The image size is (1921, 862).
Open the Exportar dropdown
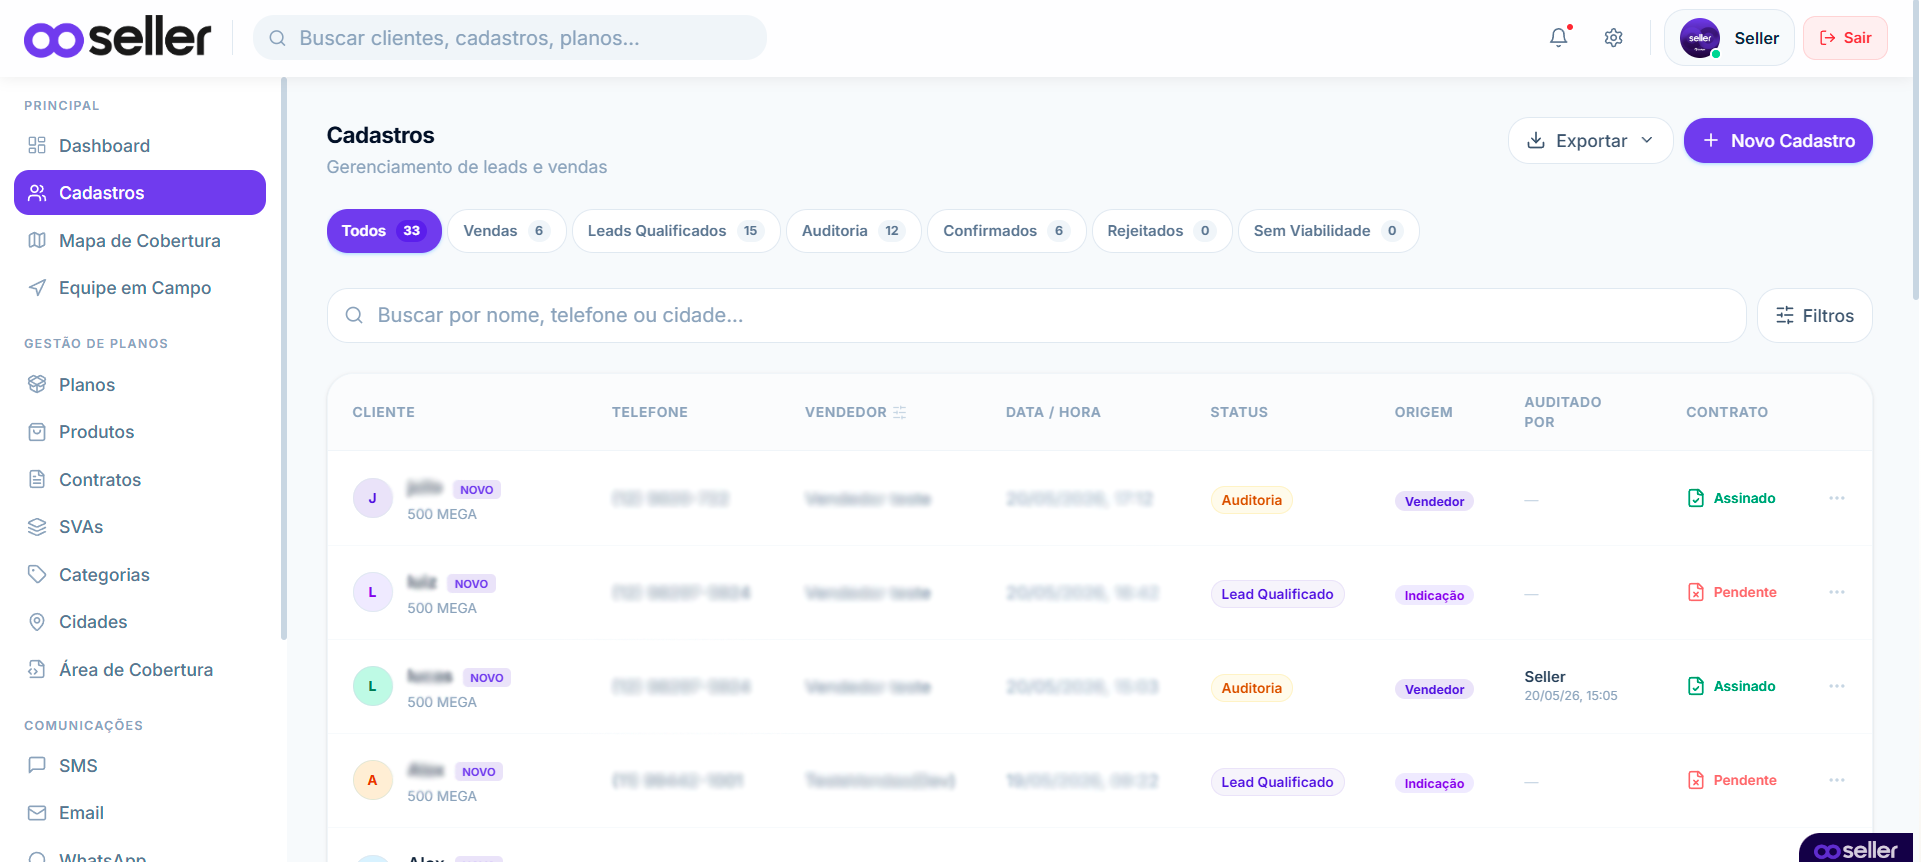(1590, 141)
